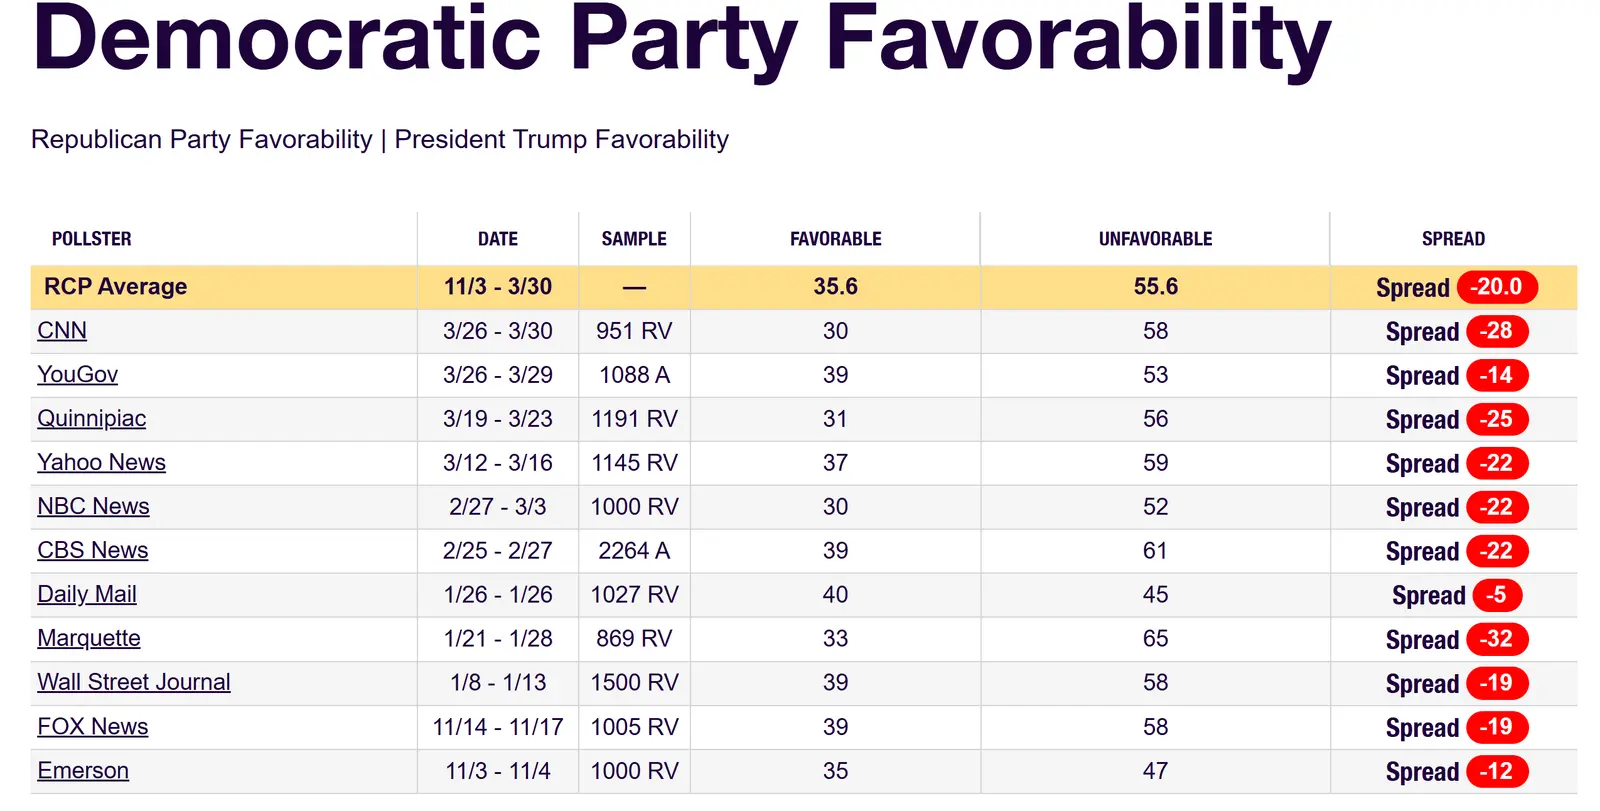Open the YouGov poll link

[x=77, y=375]
